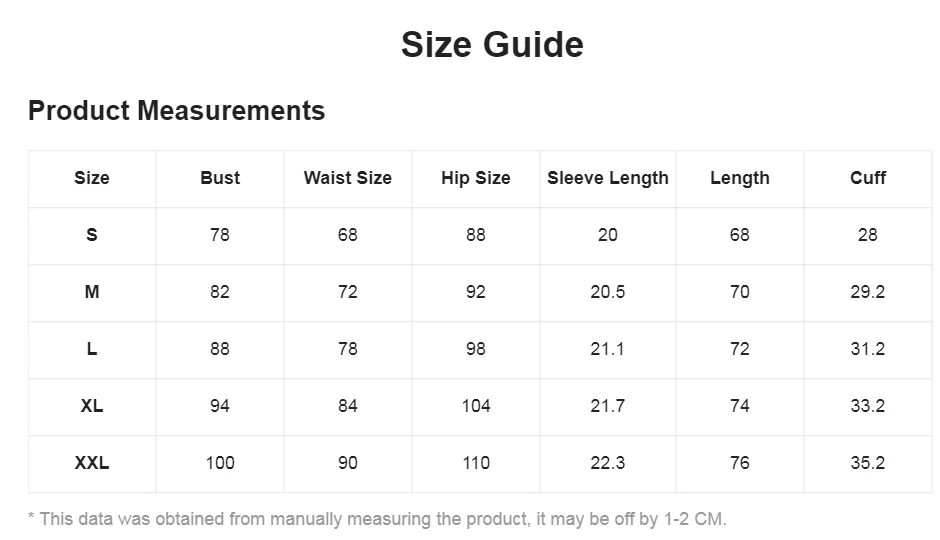Select the Cuff column header
Viewport: 940px width, 540px height.
click(868, 178)
